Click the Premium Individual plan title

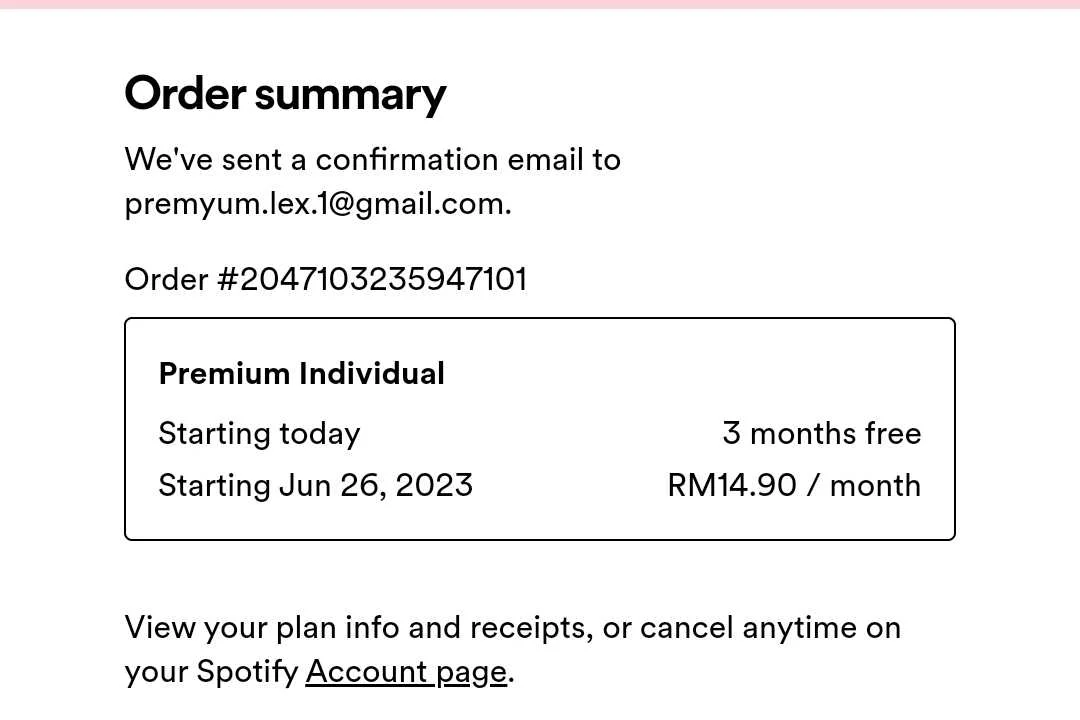coord(302,374)
